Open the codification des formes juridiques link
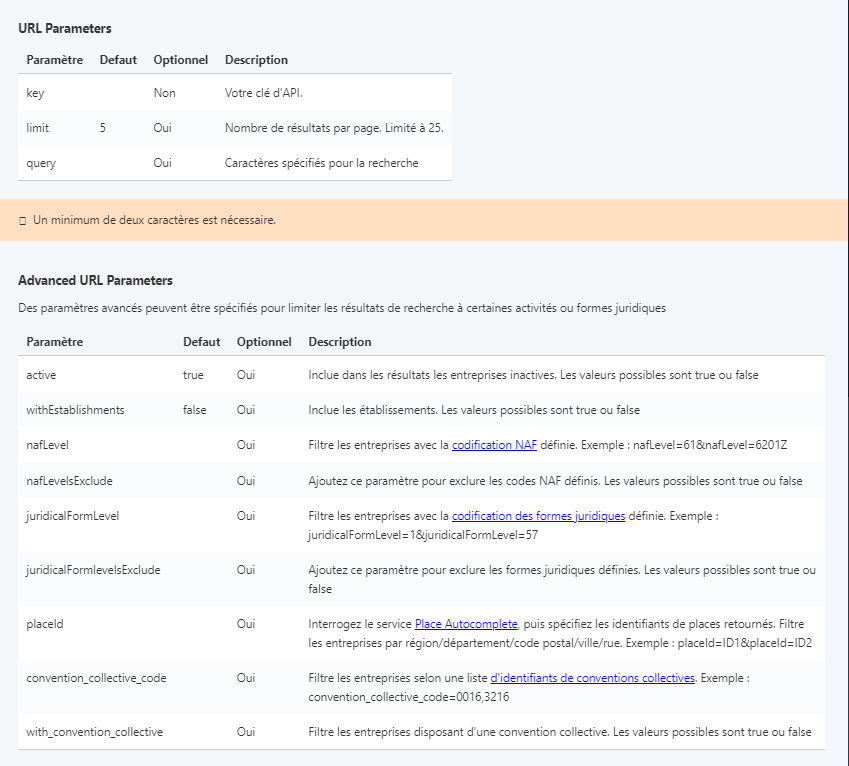 point(538,516)
